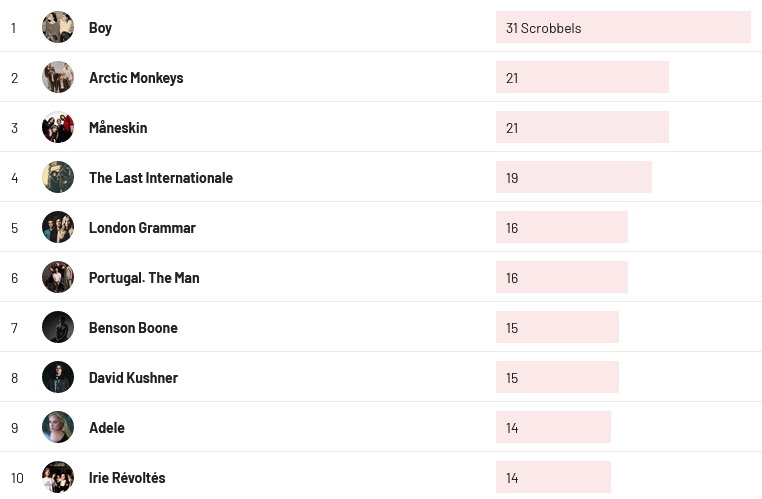762x499 pixels.
Task: Open Portugal. The Man artist link
Action: [x=144, y=278]
